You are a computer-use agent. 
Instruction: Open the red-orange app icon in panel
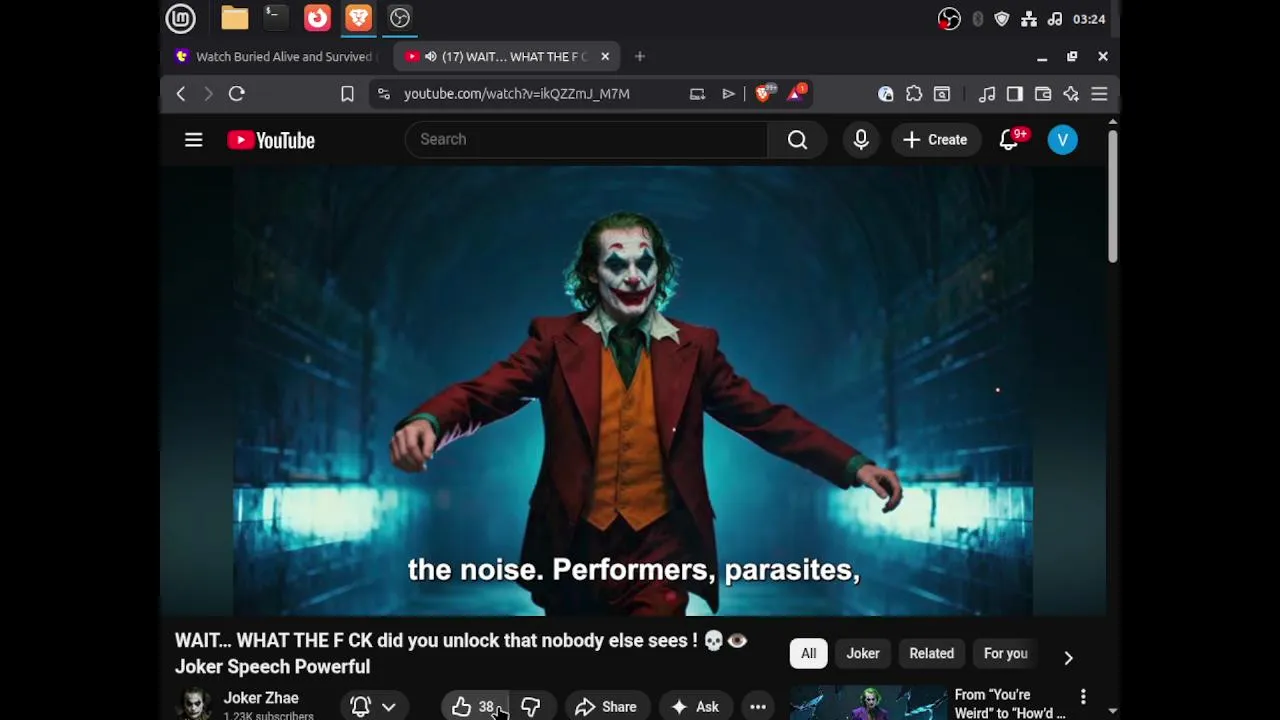pyautogui.click(x=317, y=18)
